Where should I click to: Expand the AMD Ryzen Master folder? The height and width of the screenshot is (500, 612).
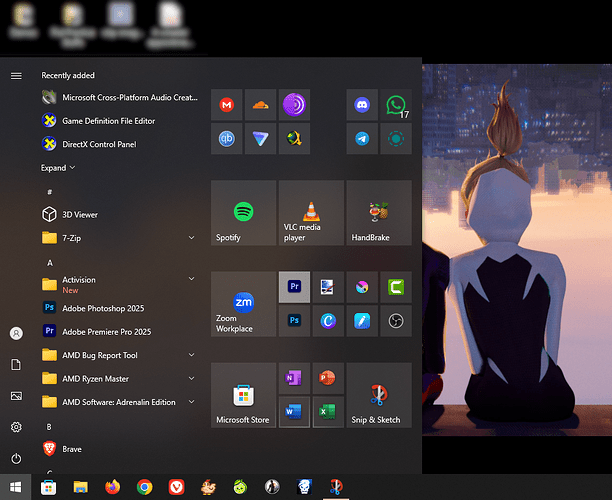(x=191, y=378)
